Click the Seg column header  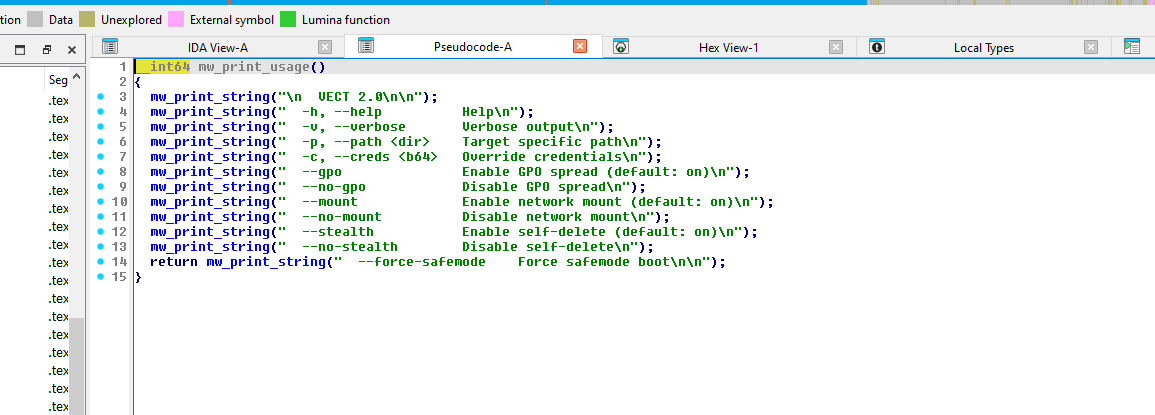[x=58, y=79]
